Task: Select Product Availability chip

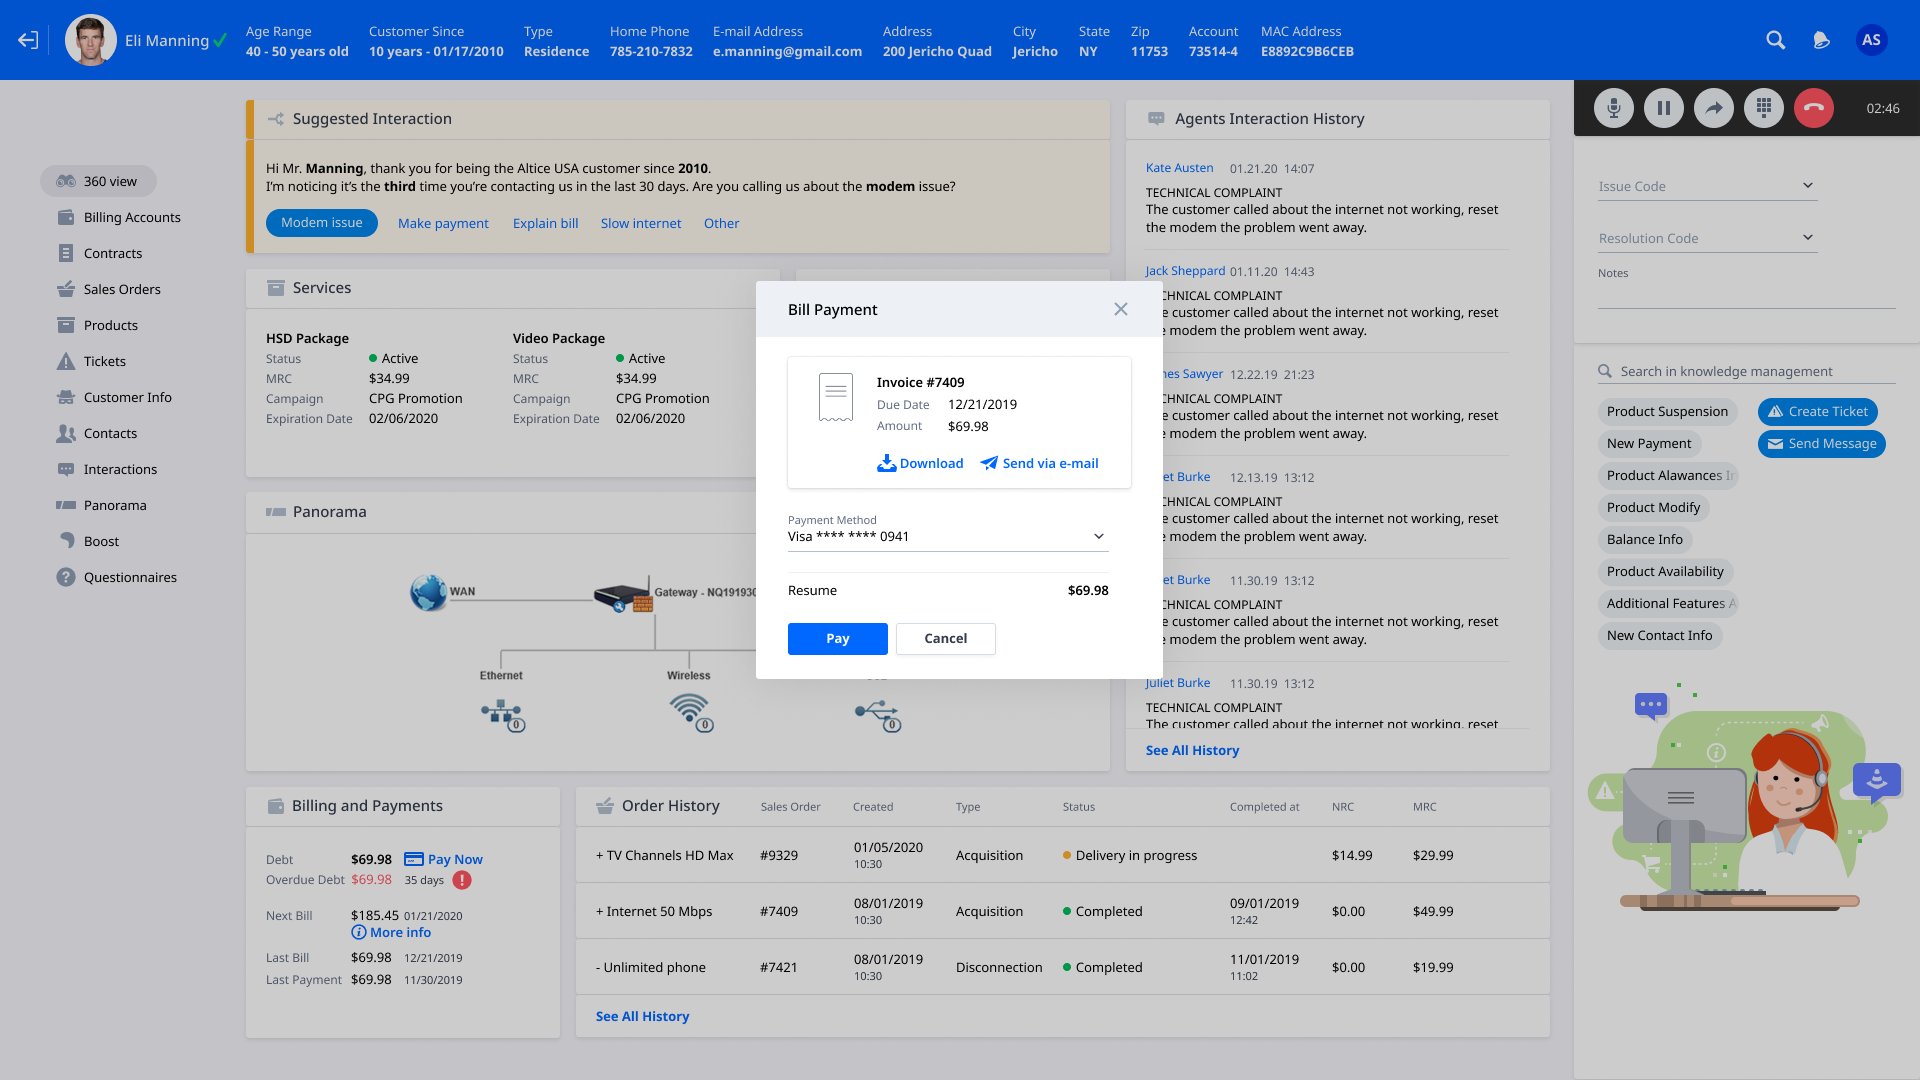Action: pyautogui.click(x=1665, y=571)
